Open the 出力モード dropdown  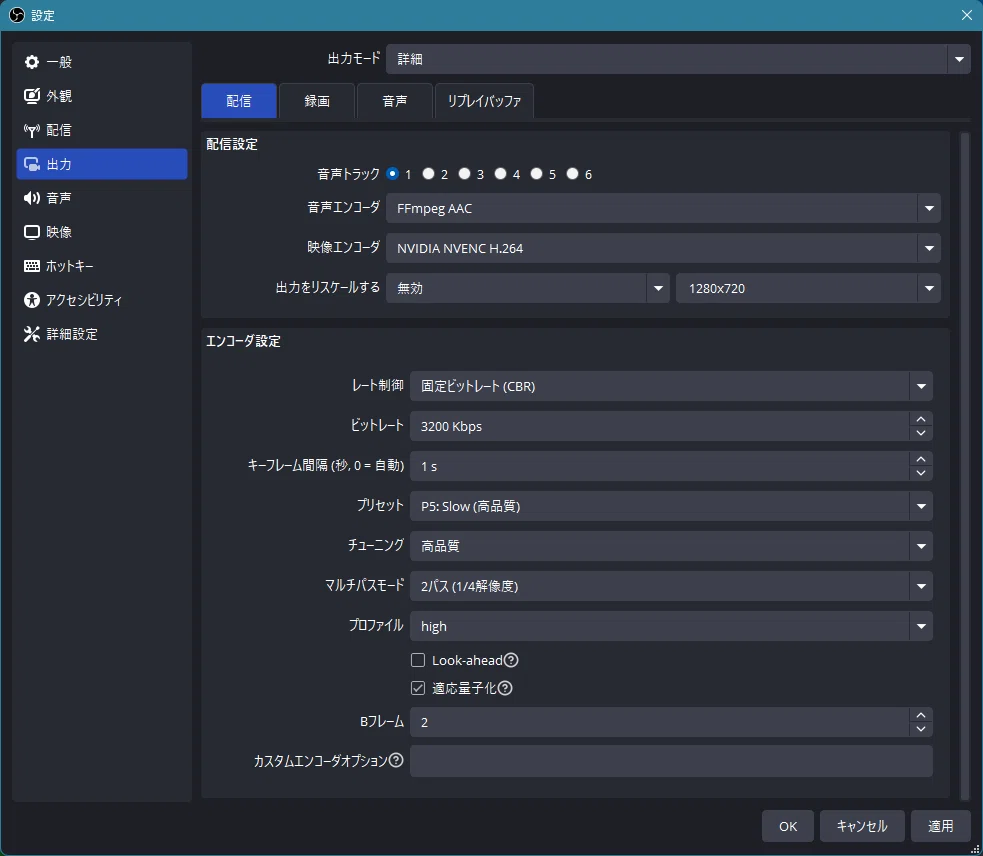click(678, 59)
